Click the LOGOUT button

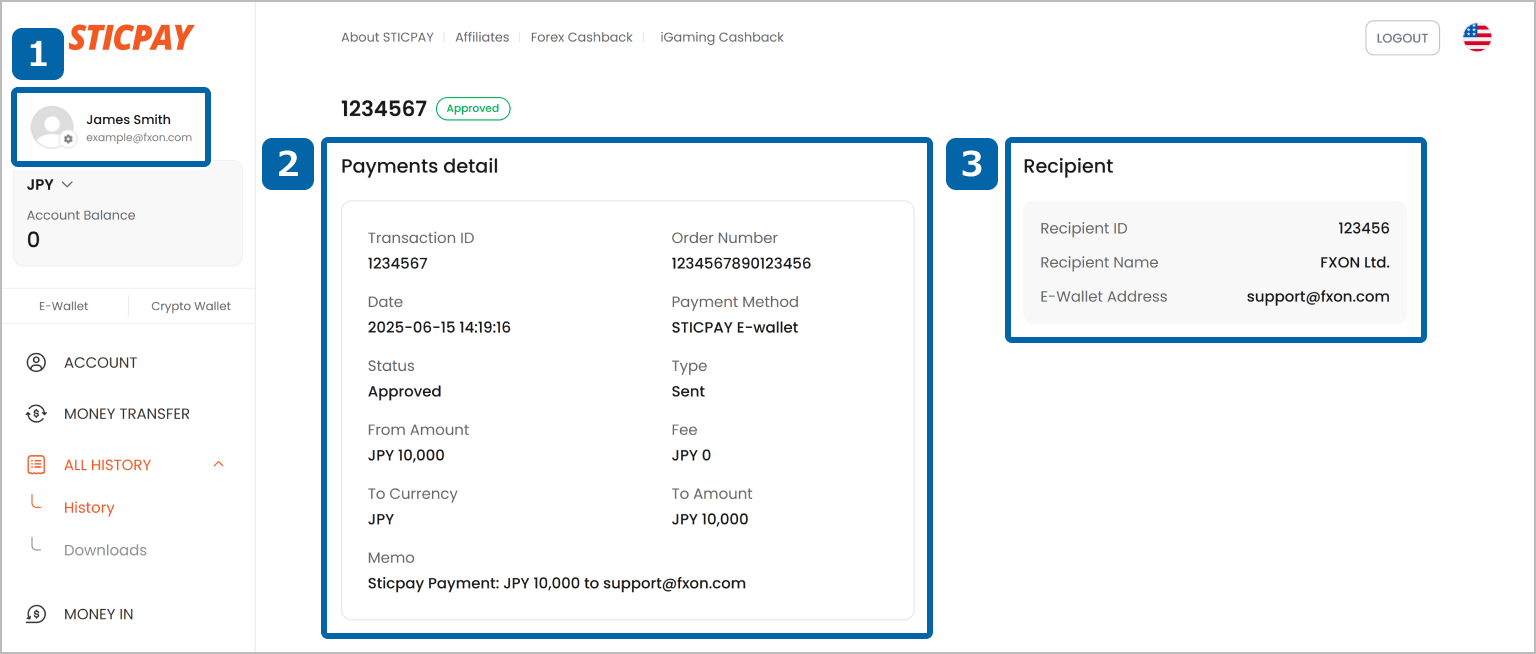coord(1402,38)
